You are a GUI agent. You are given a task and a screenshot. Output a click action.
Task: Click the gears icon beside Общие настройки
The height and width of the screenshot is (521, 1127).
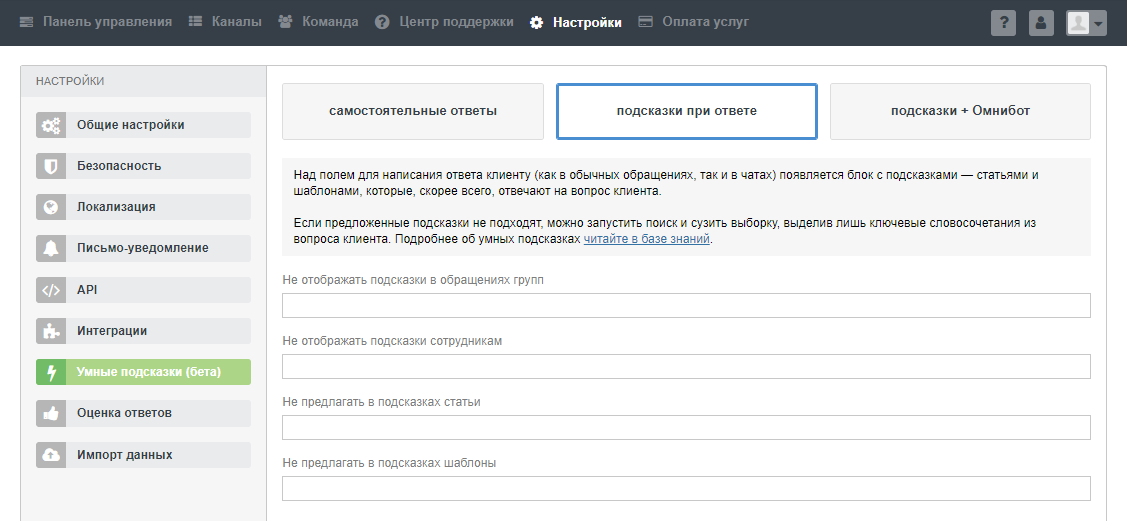tap(51, 125)
